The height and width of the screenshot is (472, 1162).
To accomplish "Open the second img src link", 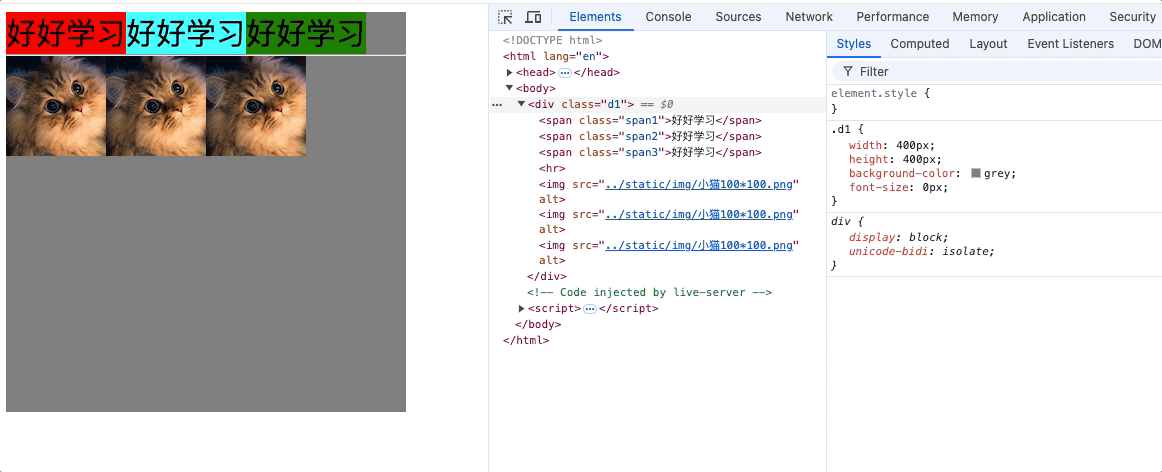I will tap(699, 215).
